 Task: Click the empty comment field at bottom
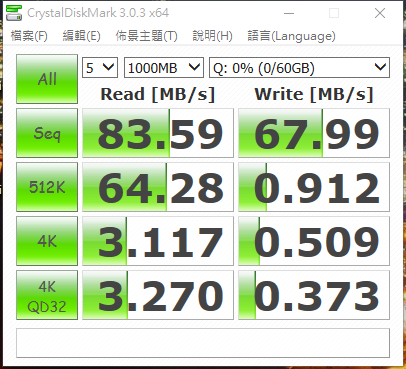pos(203,343)
